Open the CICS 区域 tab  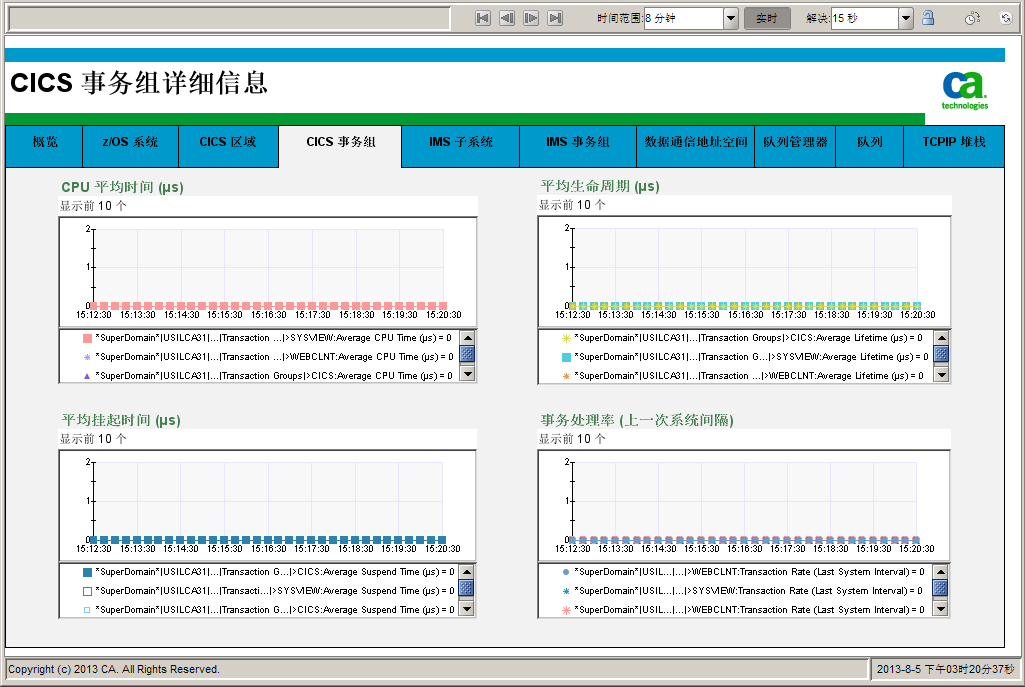(228, 142)
